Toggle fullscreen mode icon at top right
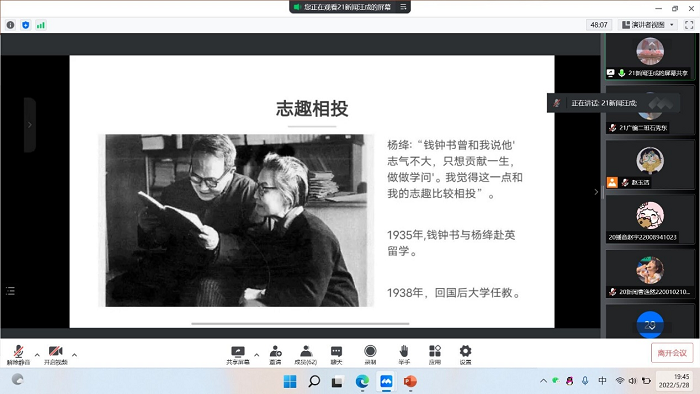700x394 pixels. pyautogui.click(x=689, y=25)
